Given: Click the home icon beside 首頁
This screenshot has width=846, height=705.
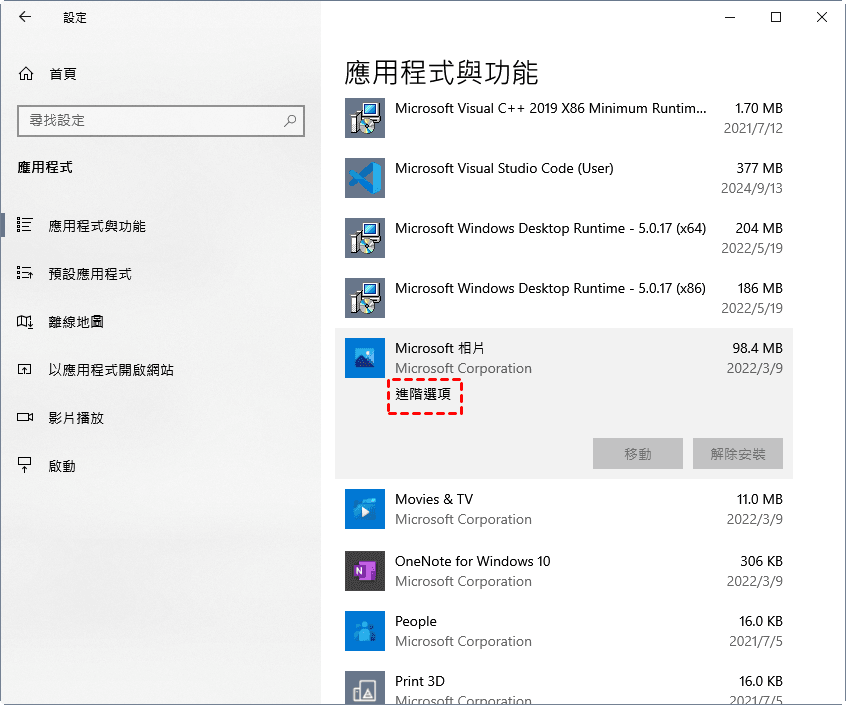Looking at the screenshot, I should pyautogui.click(x=26, y=73).
